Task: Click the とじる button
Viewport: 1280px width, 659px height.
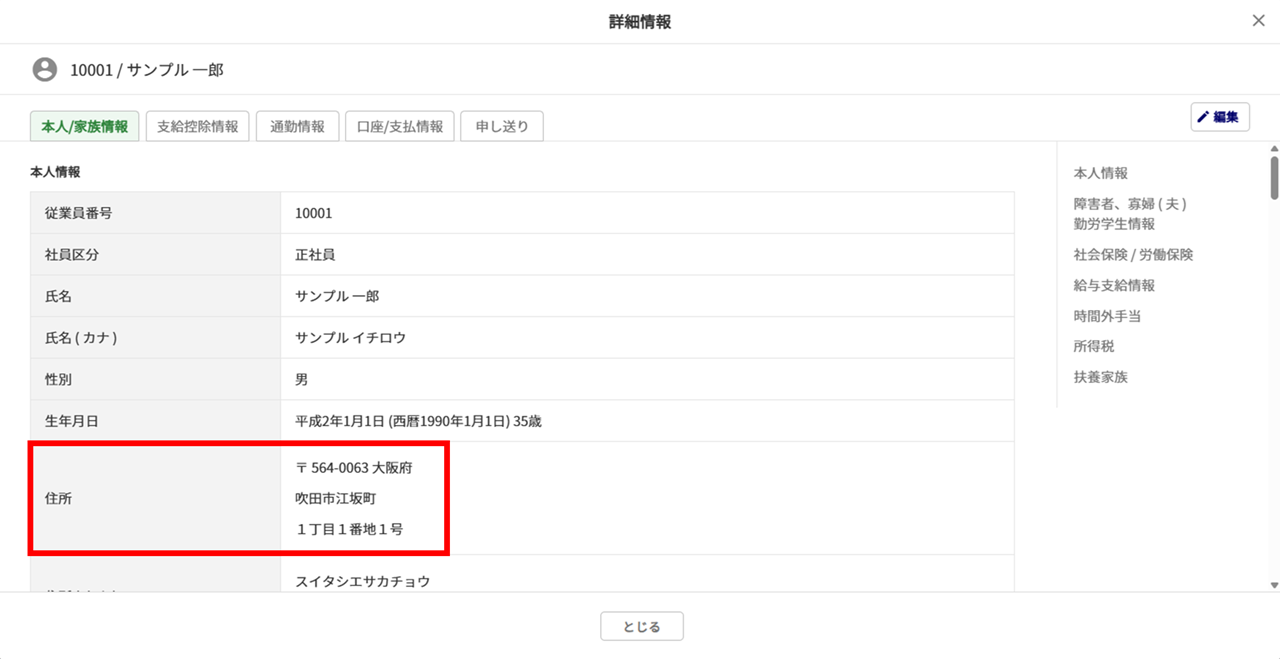Action: (x=642, y=626)
